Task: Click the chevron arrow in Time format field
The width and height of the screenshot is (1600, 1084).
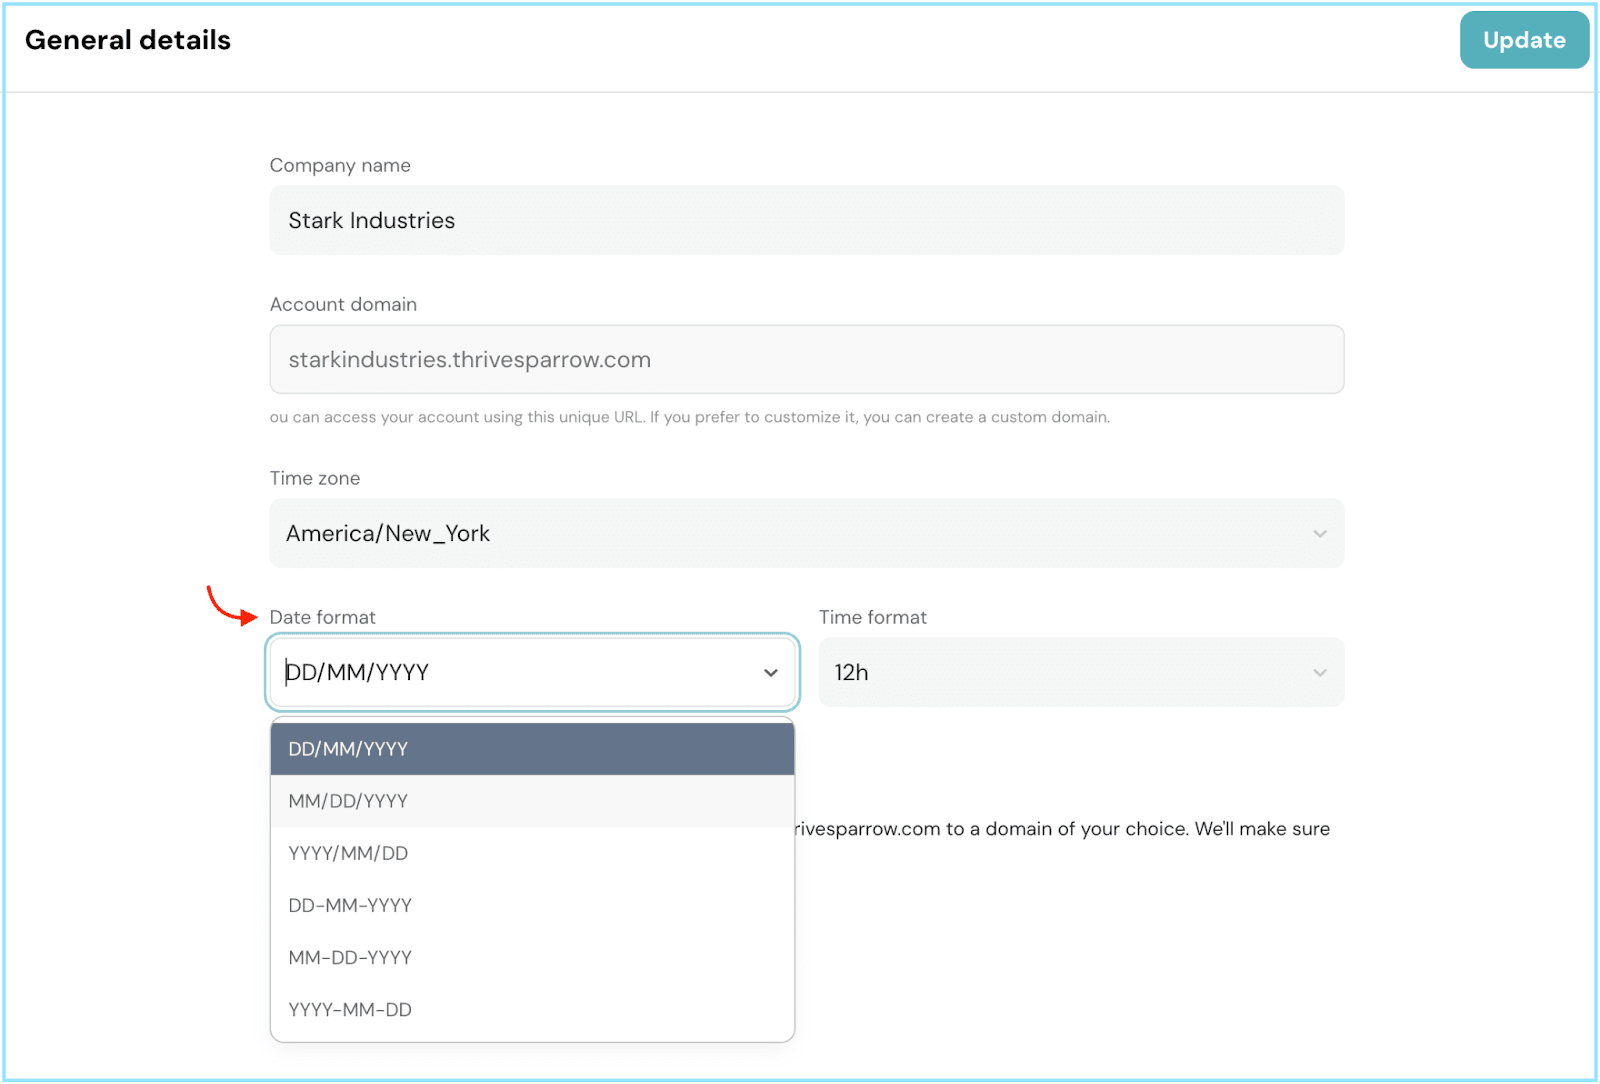Action: point(1319,673)
